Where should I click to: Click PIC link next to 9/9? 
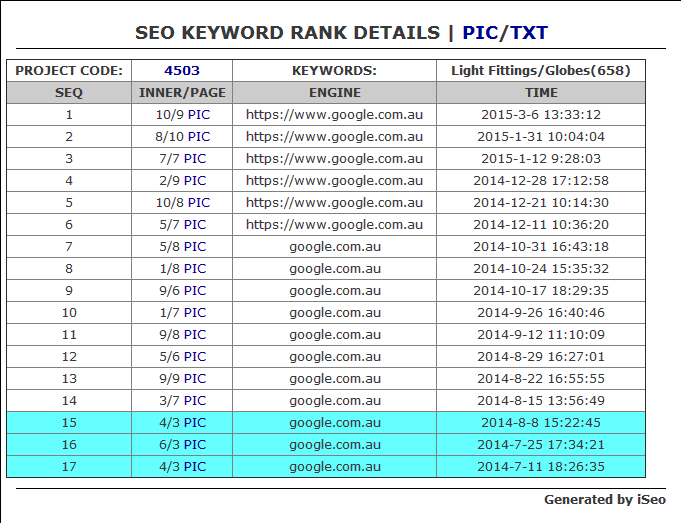coord(195,379)
